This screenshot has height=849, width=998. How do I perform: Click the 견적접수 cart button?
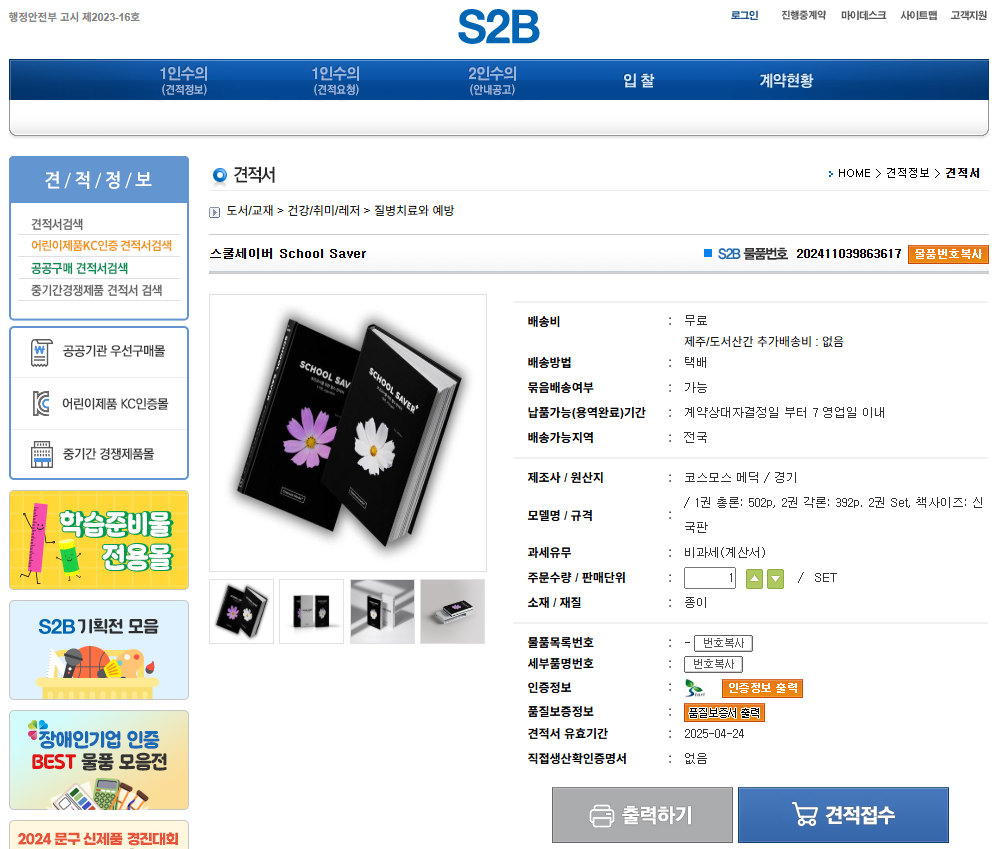[843, 815]
